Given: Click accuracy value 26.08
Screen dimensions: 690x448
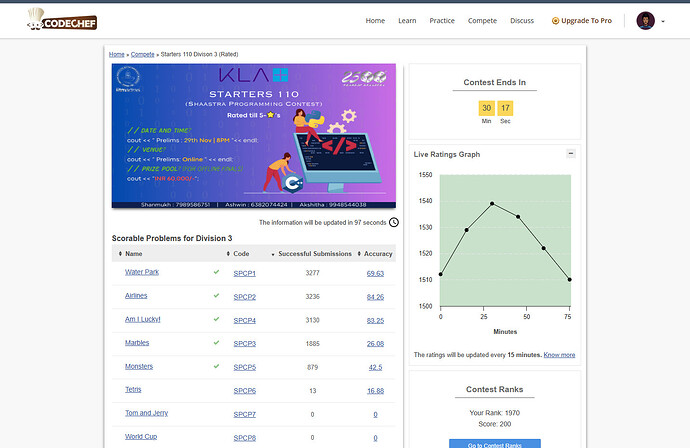Looking at the screenshot, I should 375,344.
